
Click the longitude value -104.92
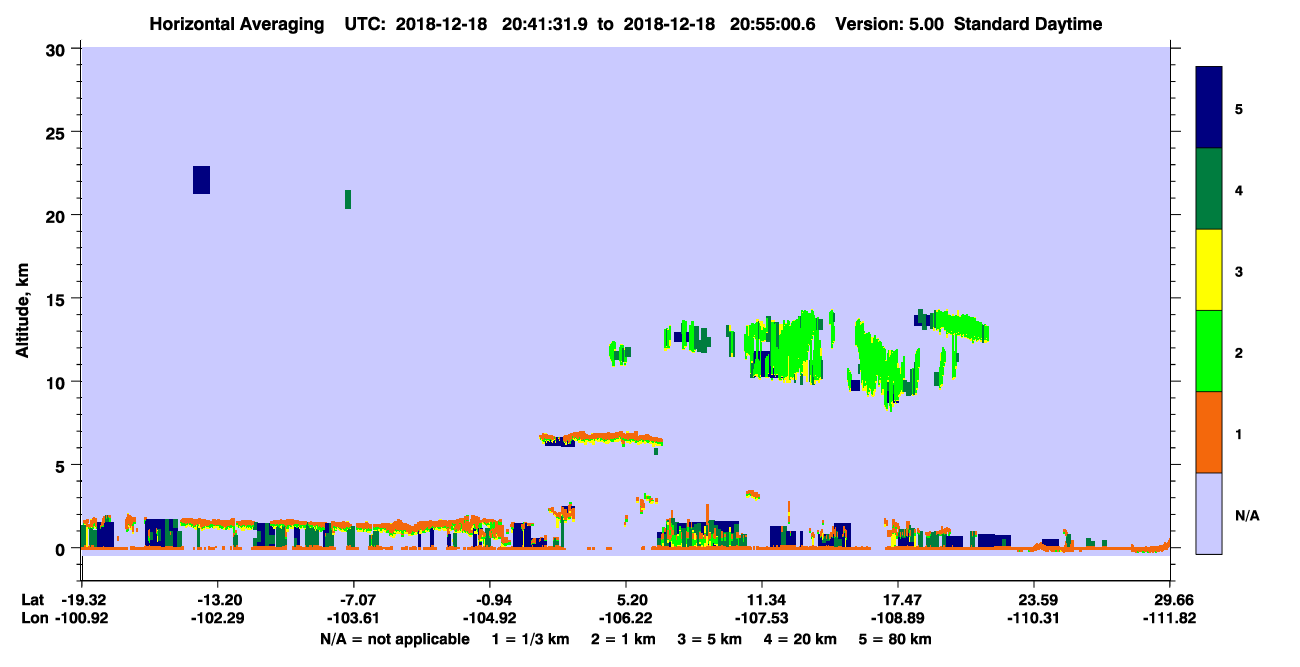tap(489, 618)
